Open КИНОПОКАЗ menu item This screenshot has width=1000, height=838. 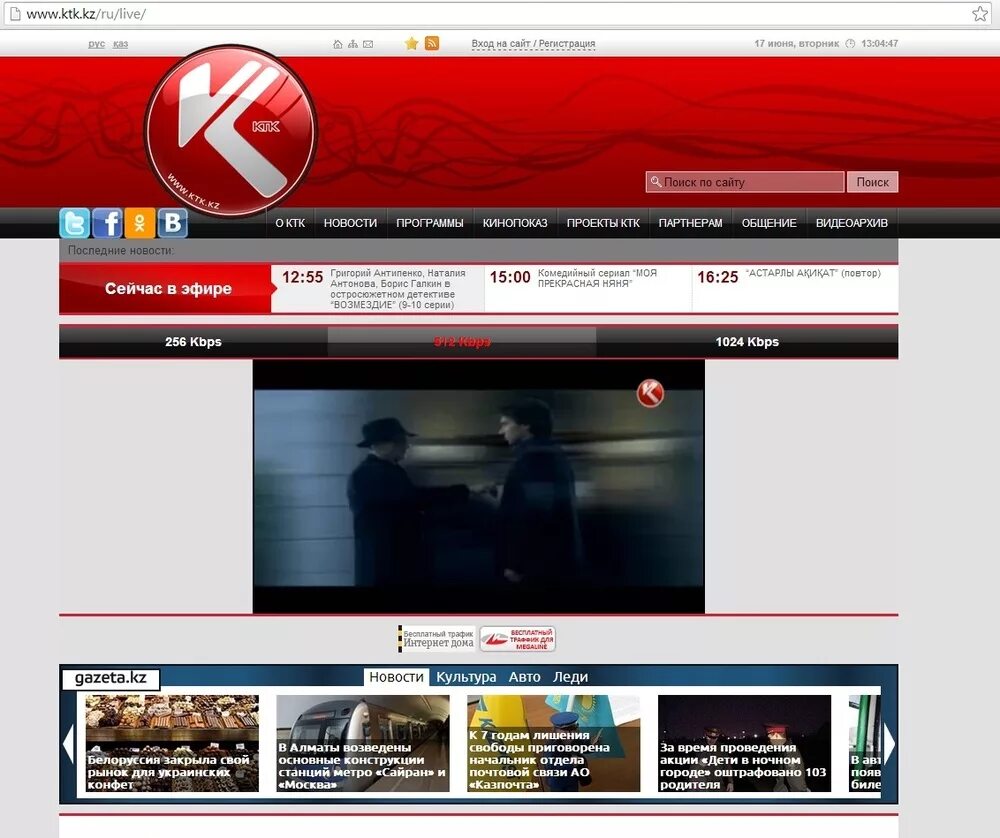point(515,223)
